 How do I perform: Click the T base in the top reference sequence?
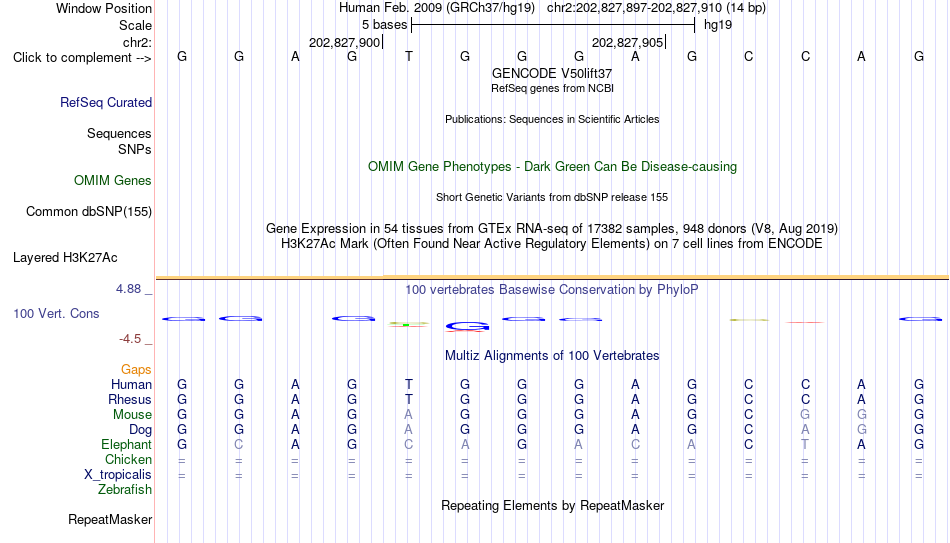409,56
